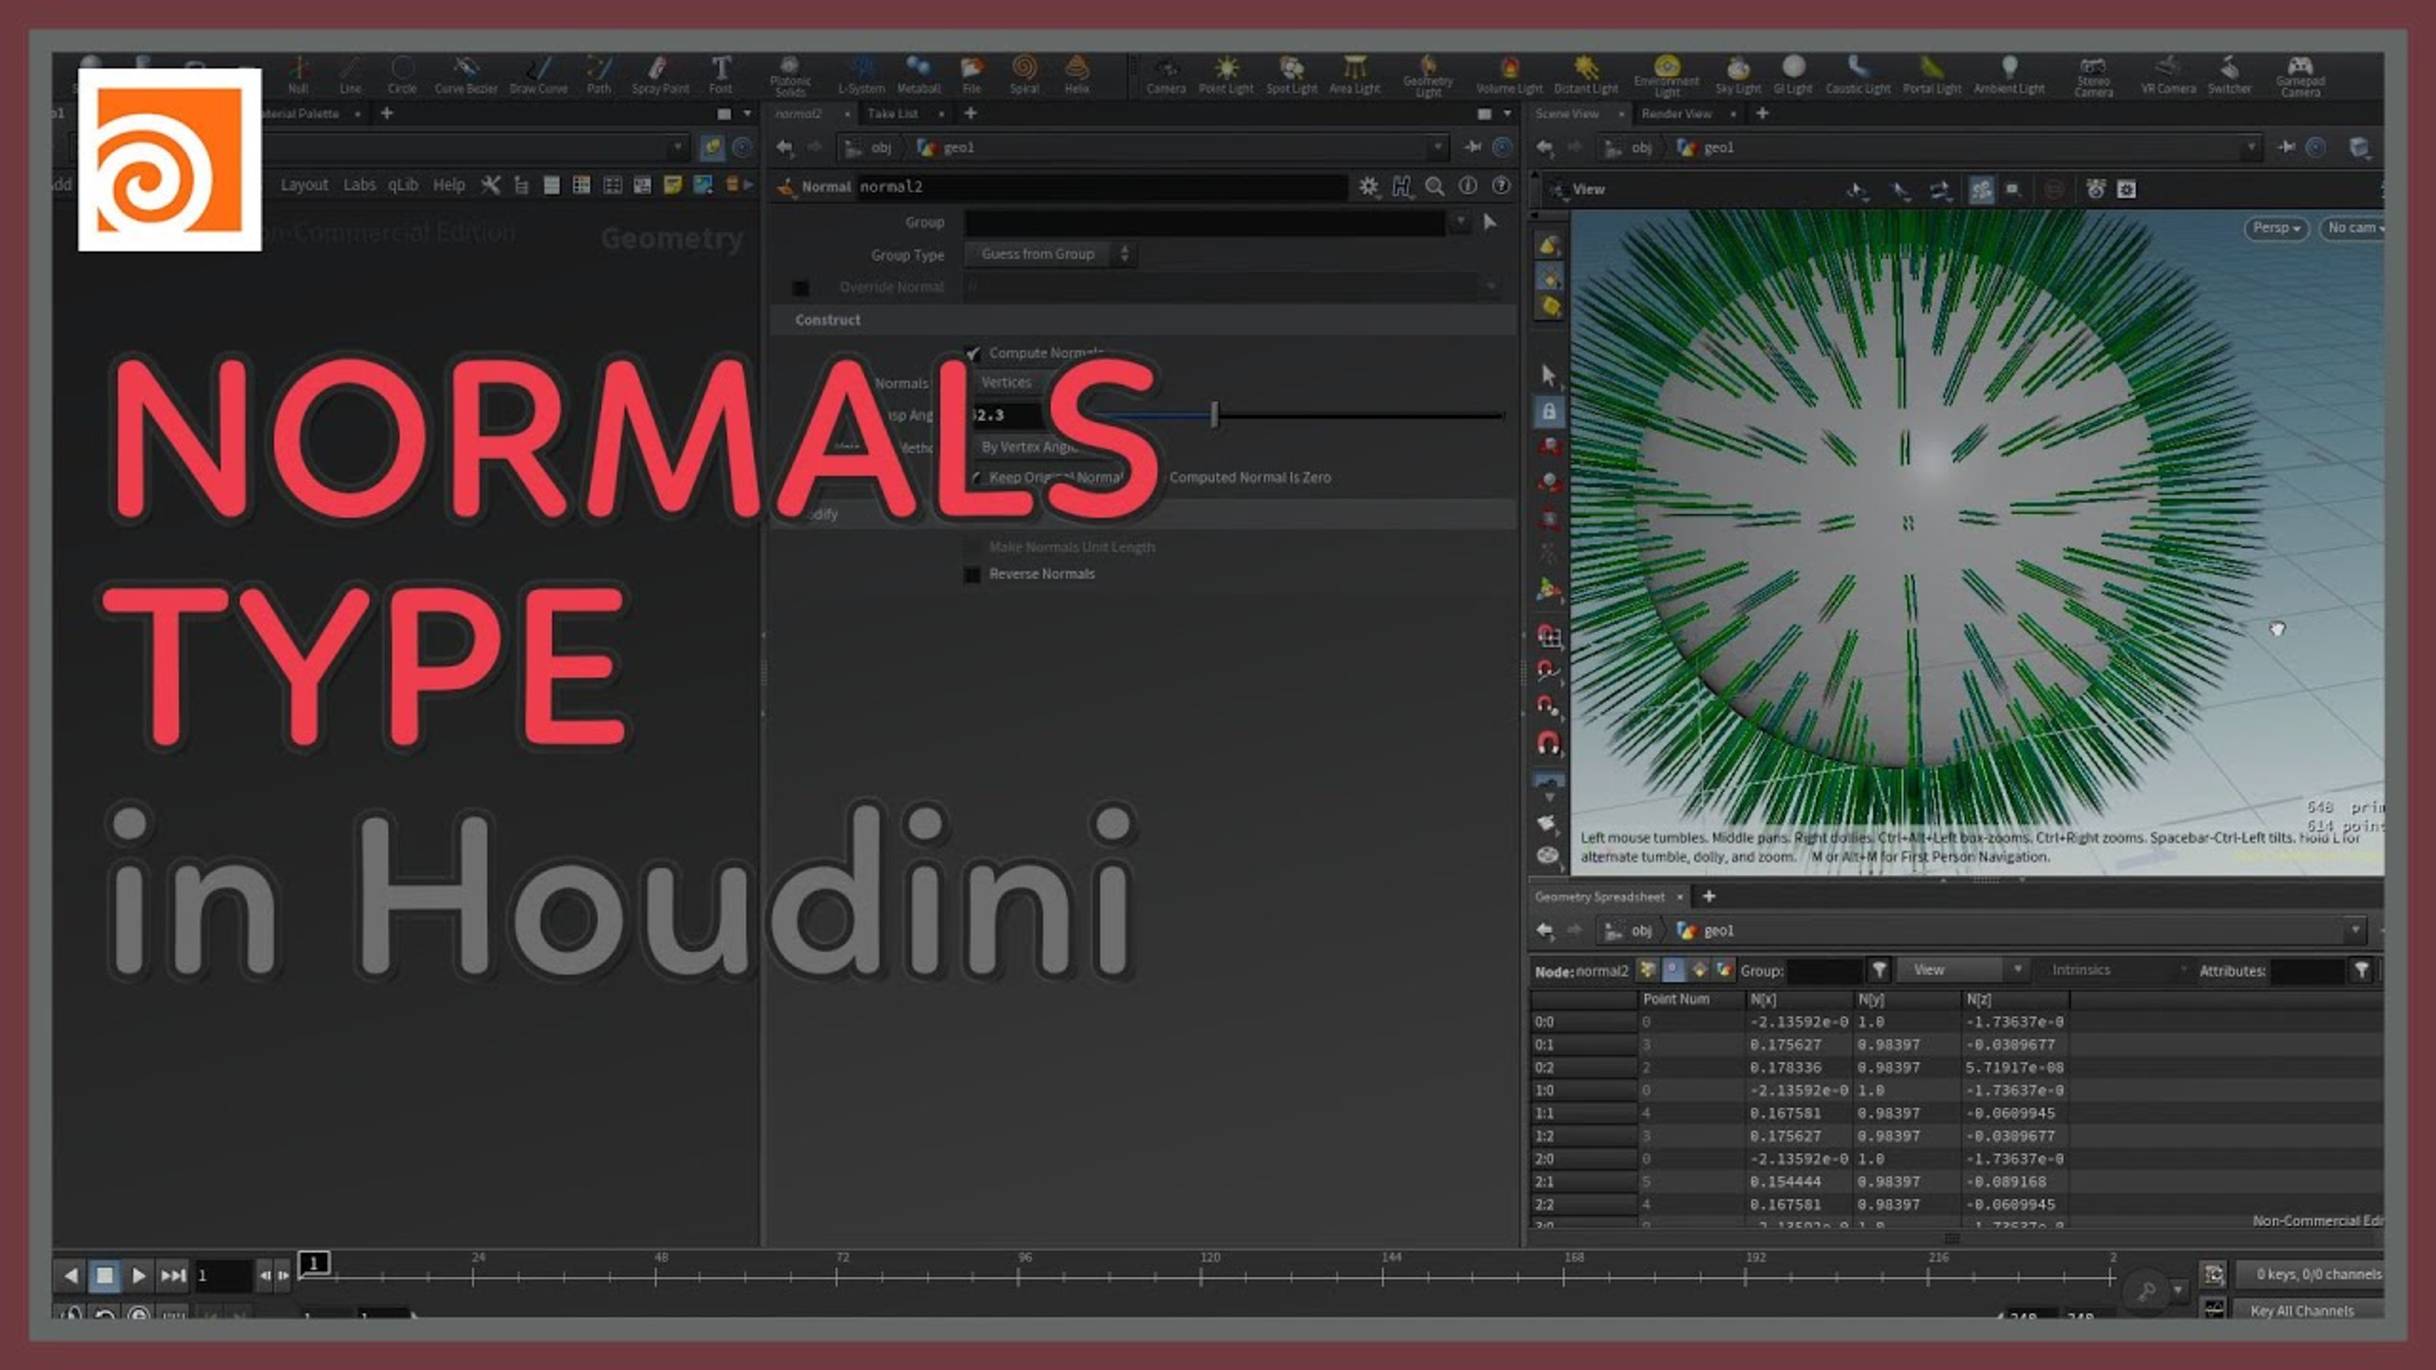
Task: Open the No cam camera dropdown
Action: tap(2357, 228)
